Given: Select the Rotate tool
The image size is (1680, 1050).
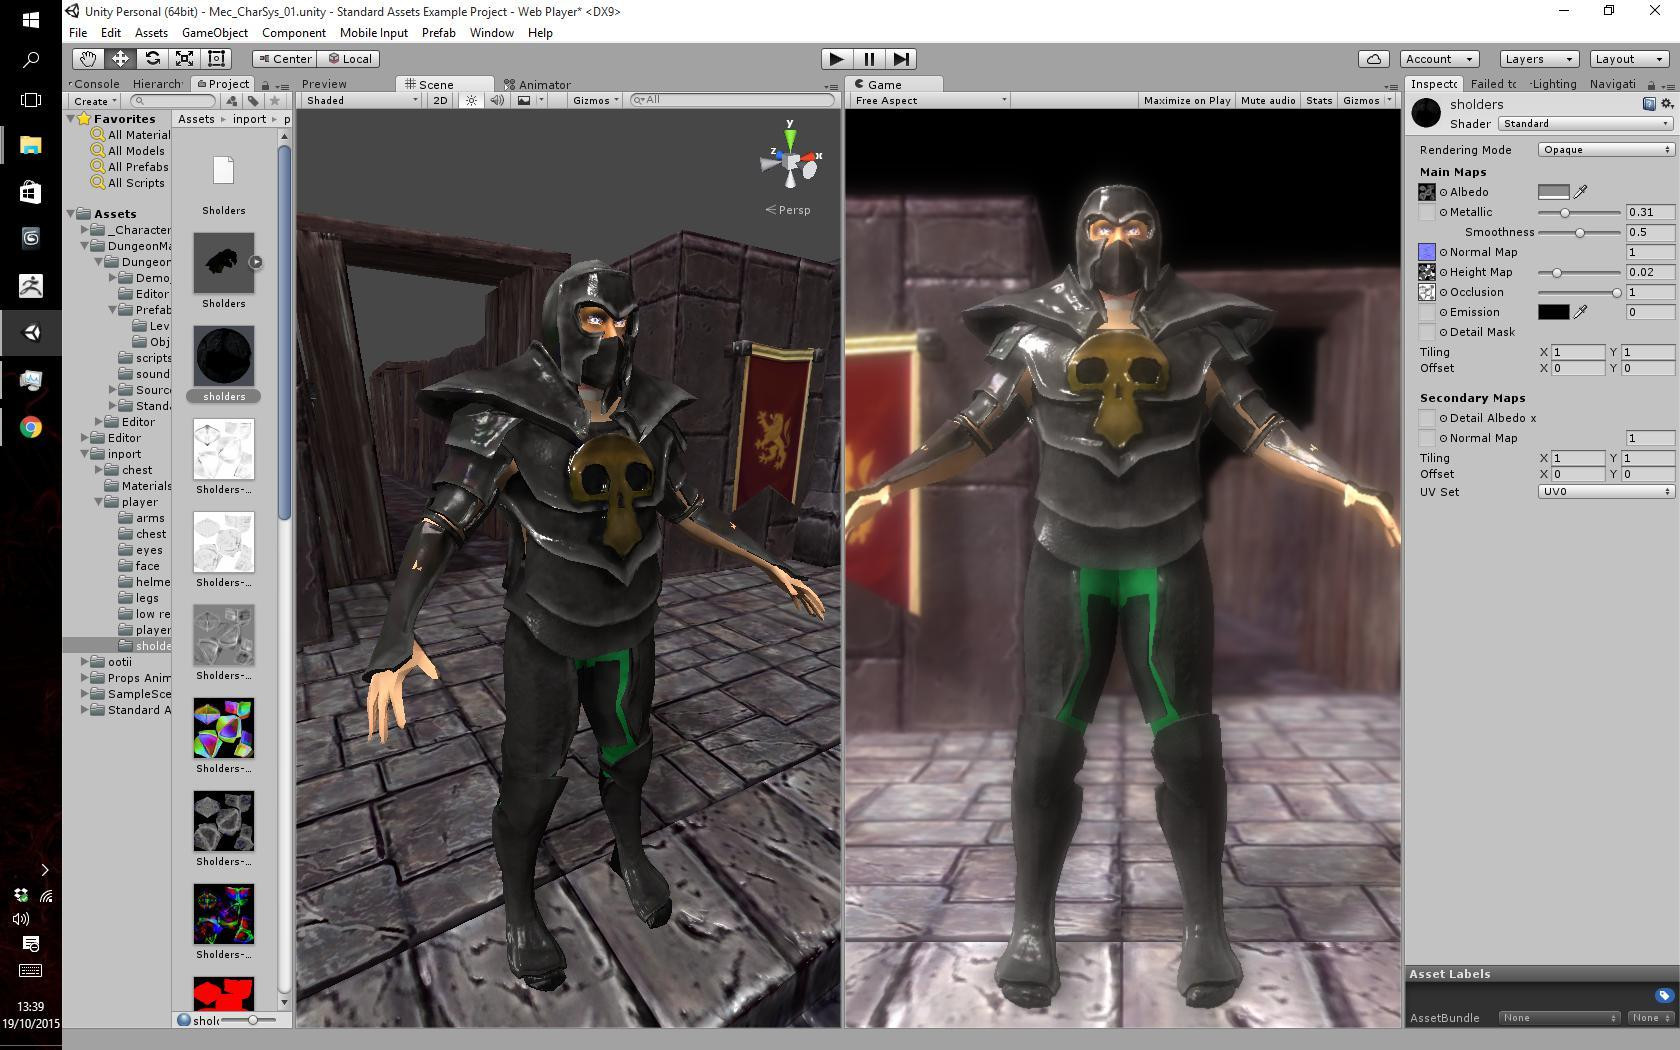Looking at the screenshot, I should click(152, 59).
